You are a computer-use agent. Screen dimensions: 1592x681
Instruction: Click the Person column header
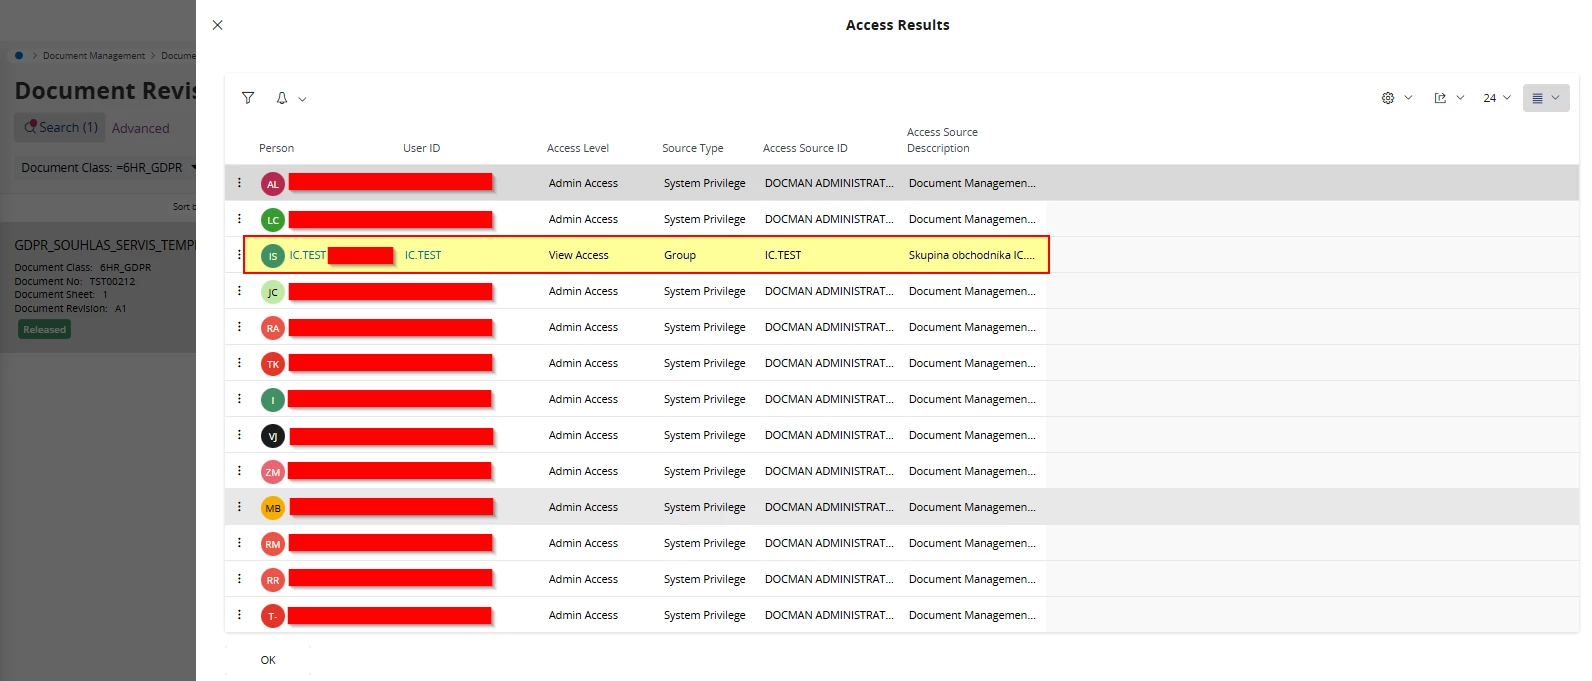point(276,148)
